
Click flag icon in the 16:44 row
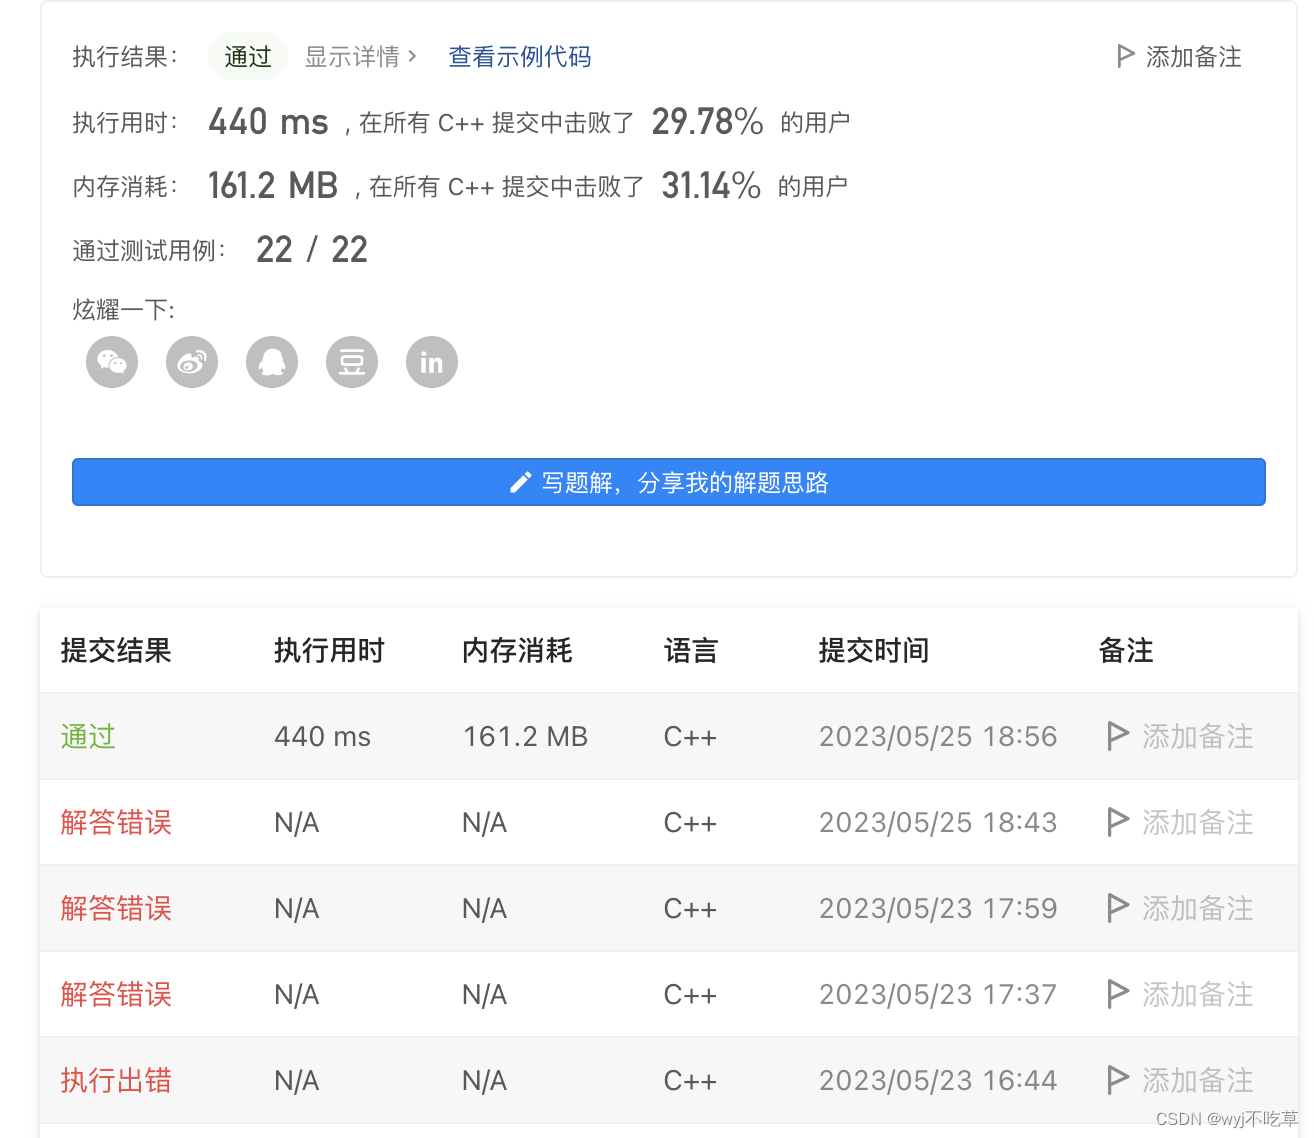1119,1081
